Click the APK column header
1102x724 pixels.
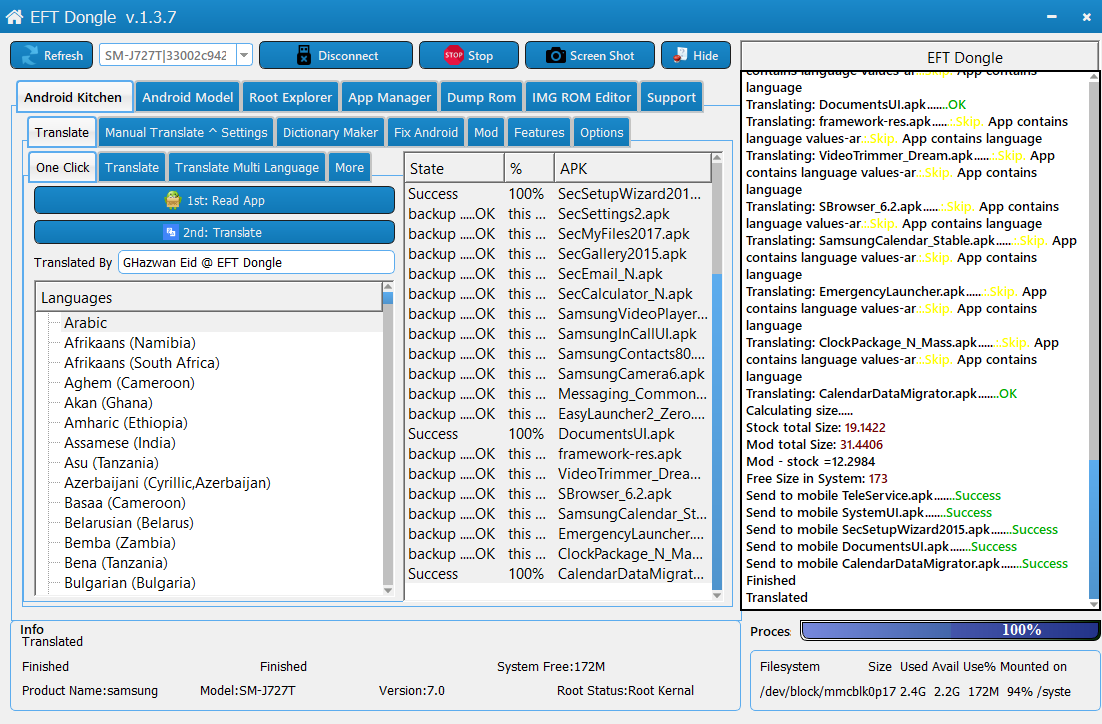(633, 169)
